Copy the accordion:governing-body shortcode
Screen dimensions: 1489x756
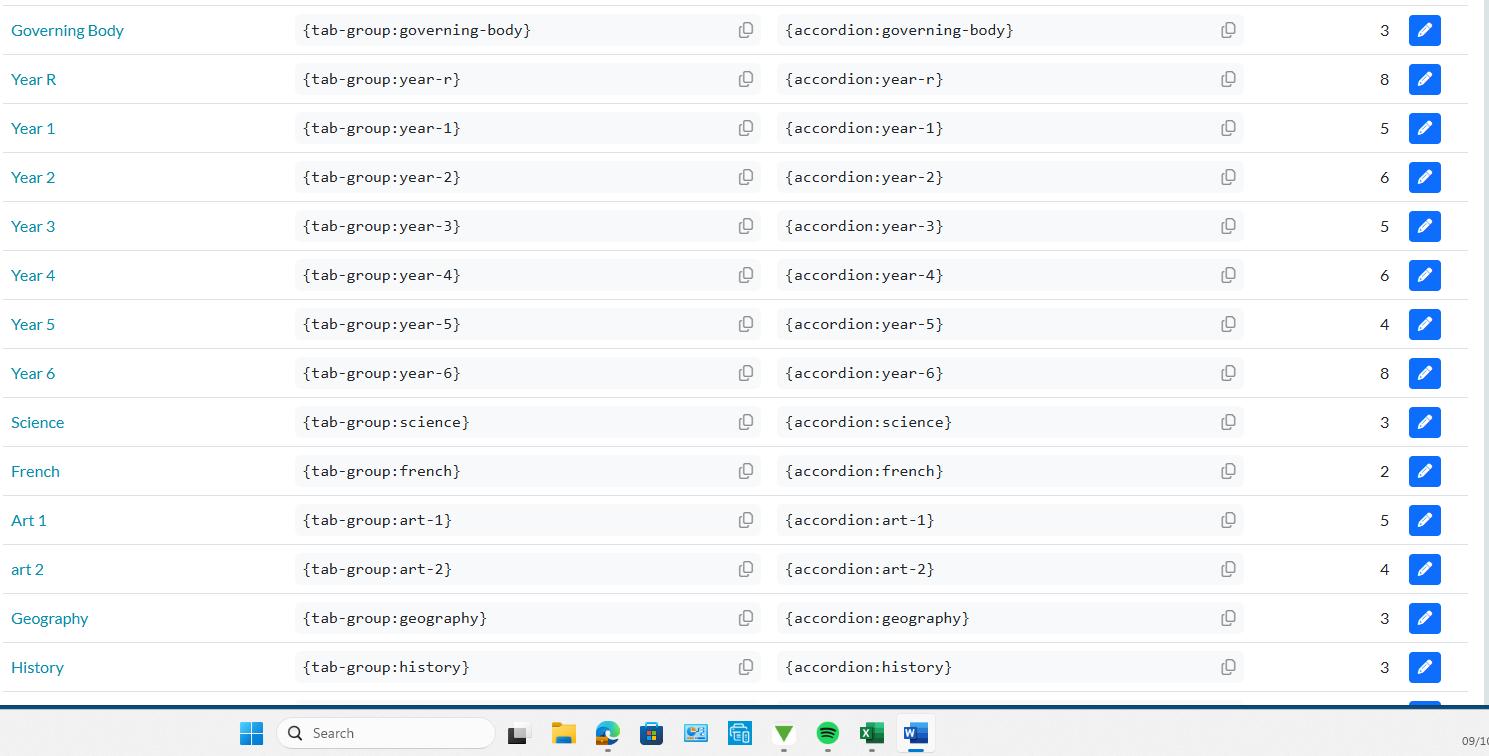click(1228, 30)
